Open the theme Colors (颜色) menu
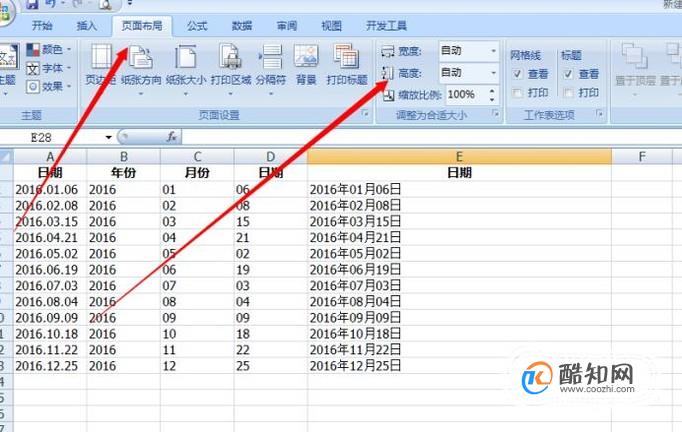This screenshot has width=682, height=432. (48, 49)
